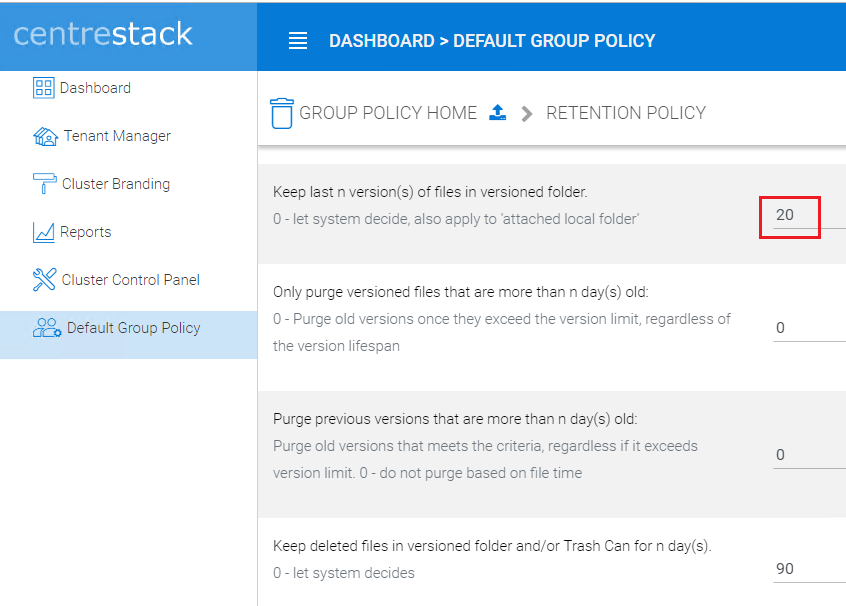This screenshot has width=846, height=606.
Task: Click the Default Group Policy users icon
Action: (47, 328)
